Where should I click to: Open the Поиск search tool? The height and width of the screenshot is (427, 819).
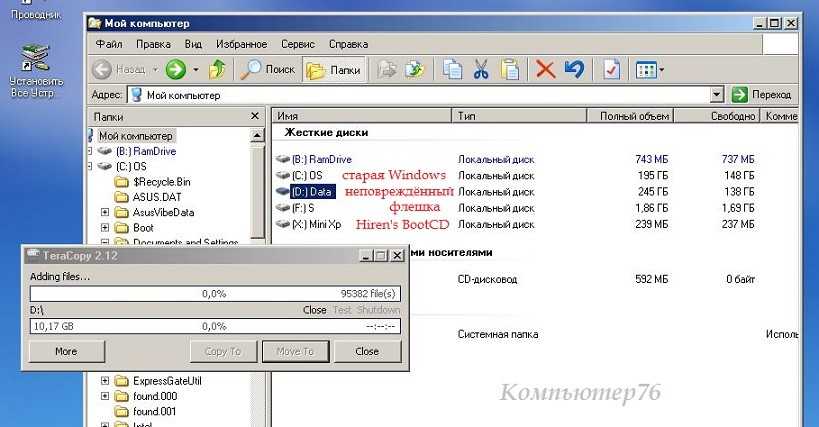(x=267, y=69)
